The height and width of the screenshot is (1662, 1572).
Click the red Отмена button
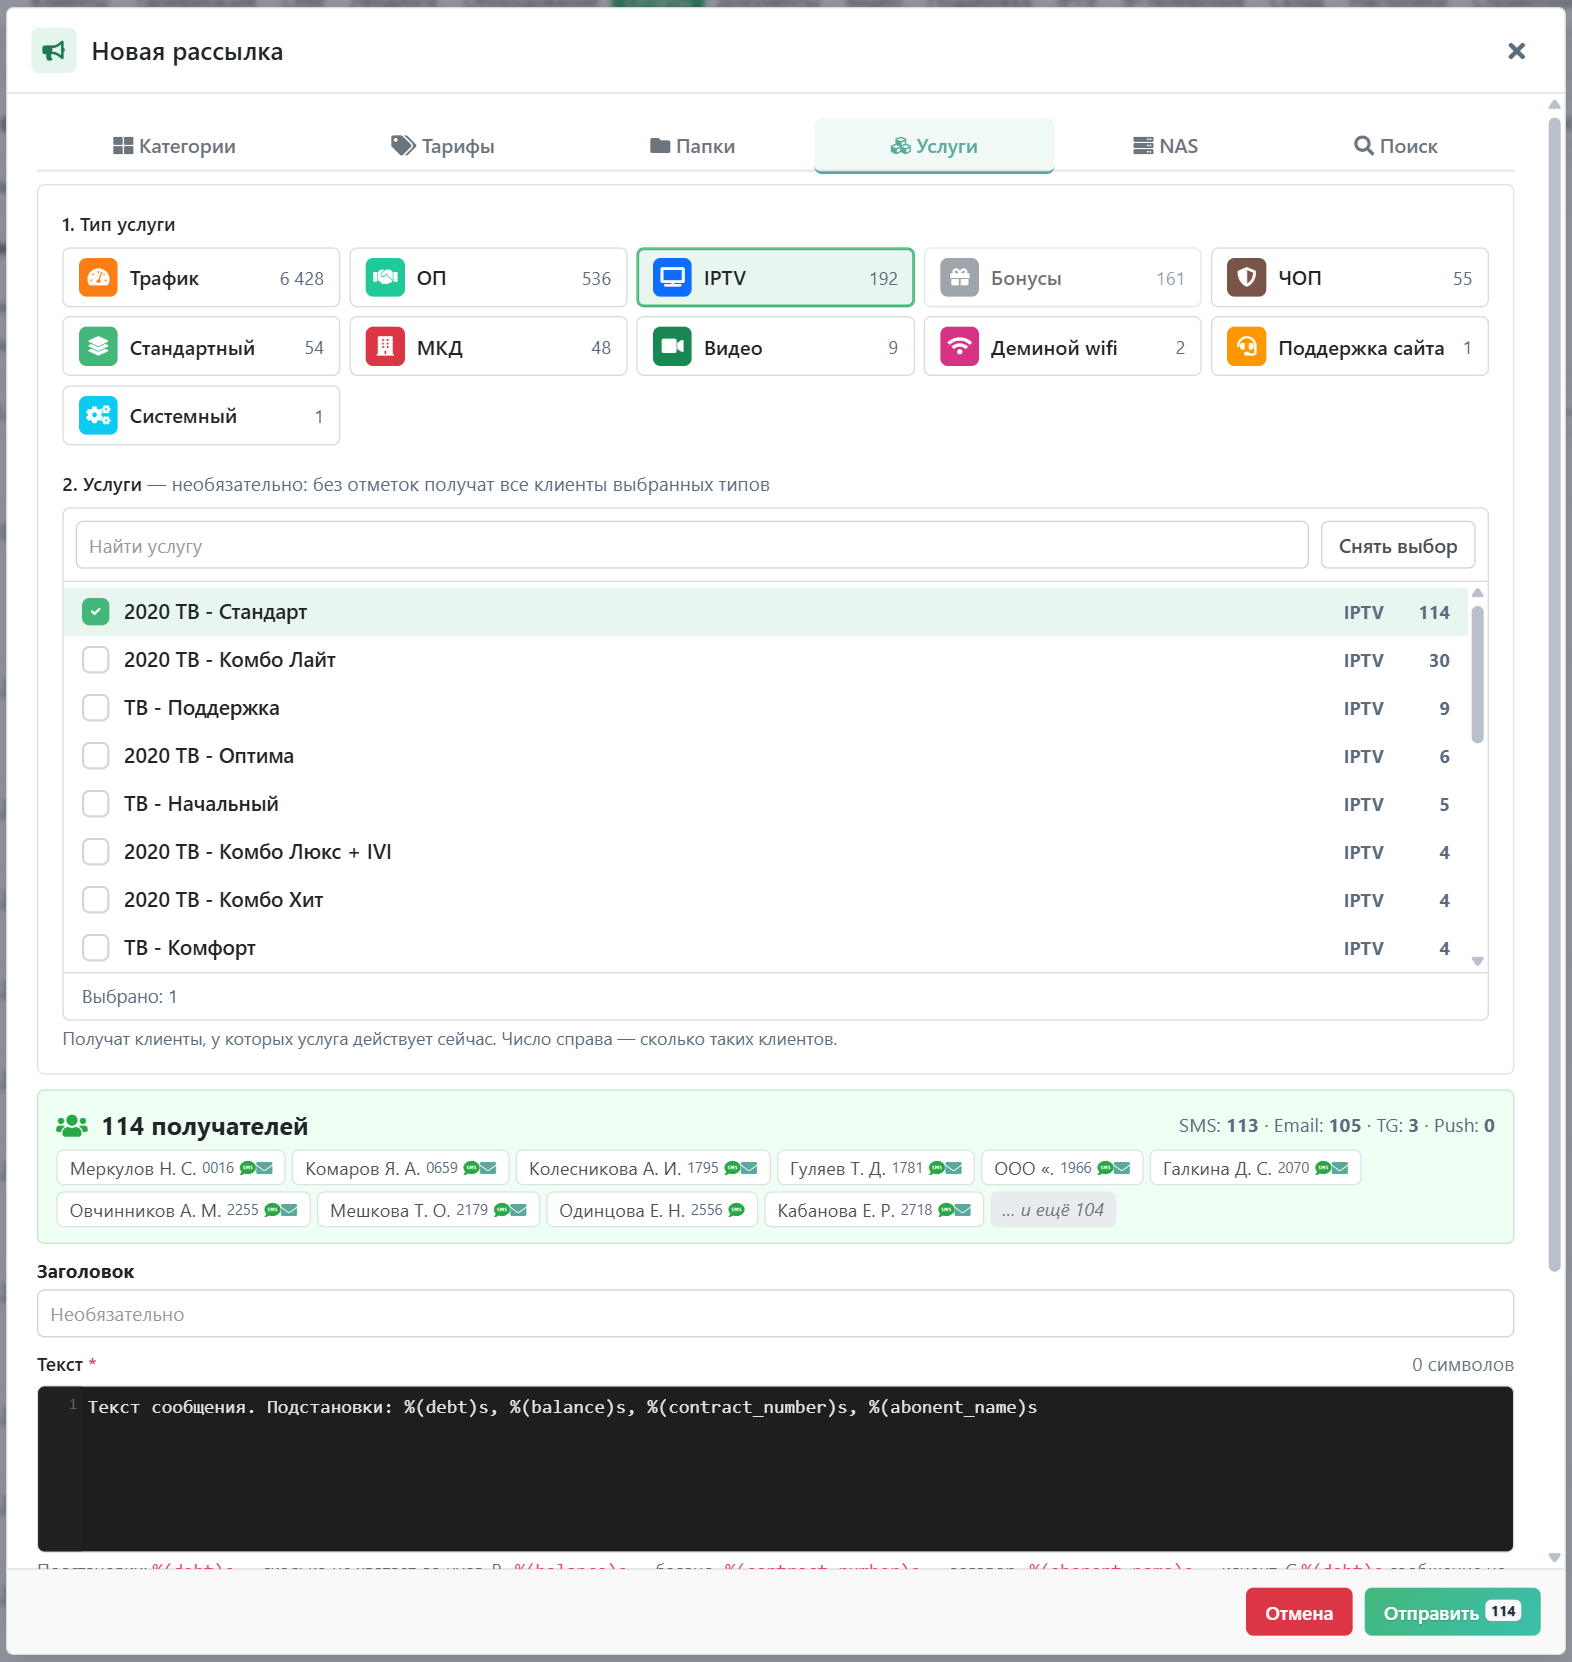(x=1299, y=1613)
